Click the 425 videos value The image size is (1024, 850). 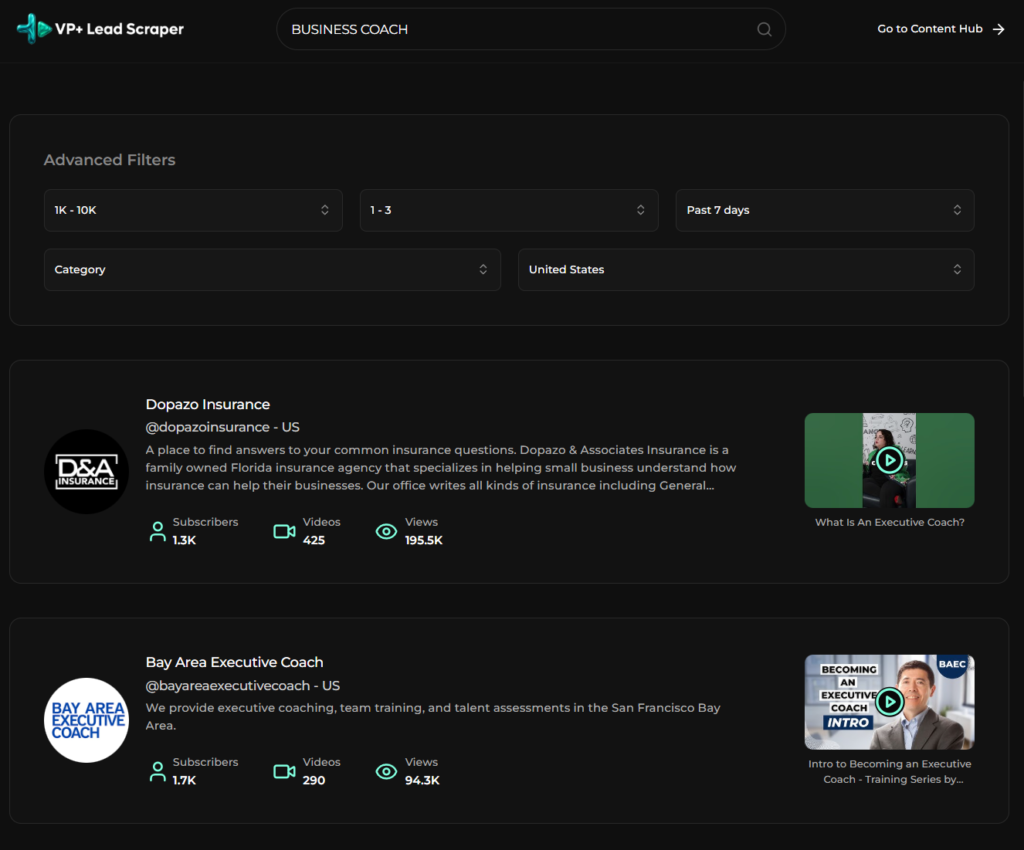click(314, 541)
